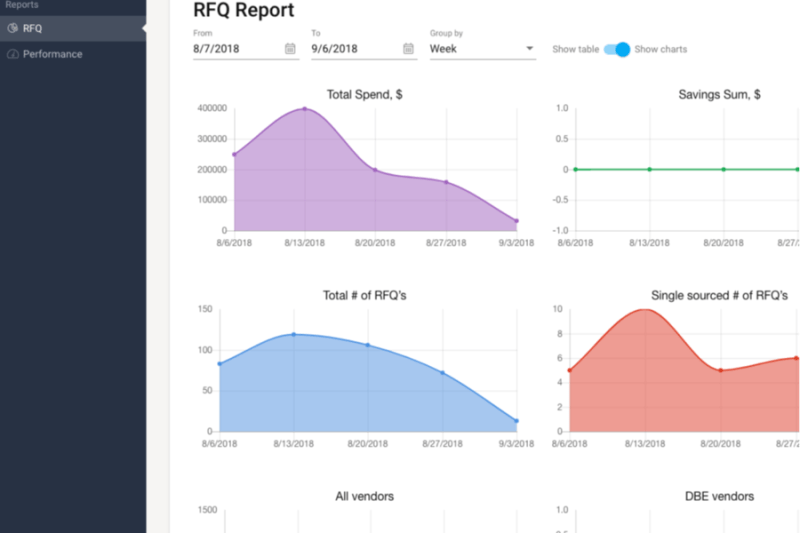Open the RFQ report in sidebar
This screenshot has width=800, height=533.
33,28
